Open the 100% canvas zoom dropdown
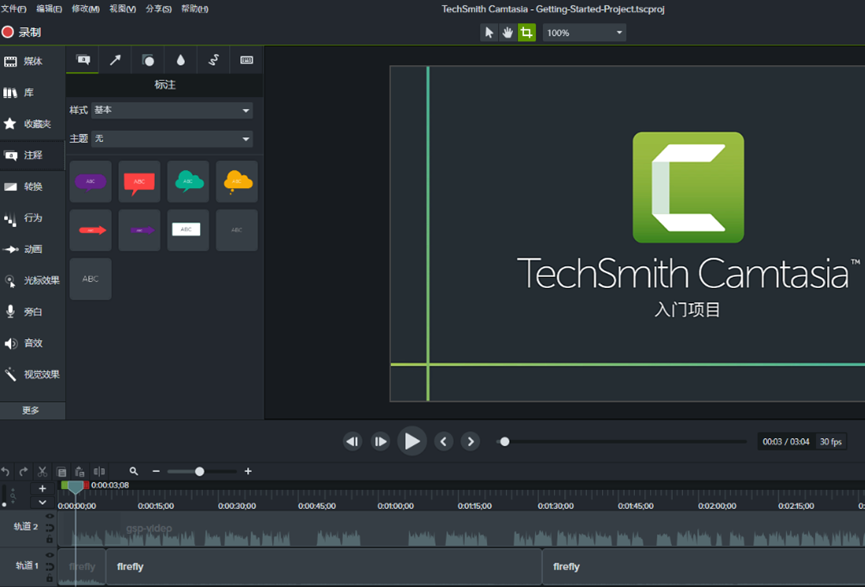865x587 pixels. 584,33
